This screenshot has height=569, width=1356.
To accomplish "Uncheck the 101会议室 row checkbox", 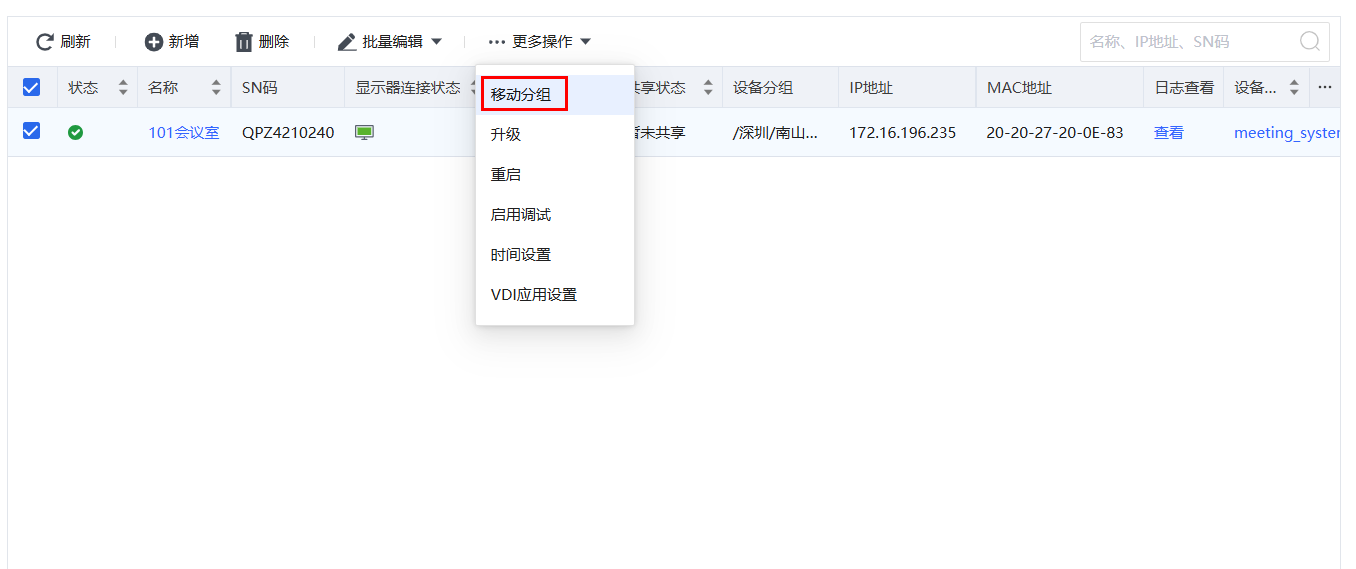I will [x=31, y=131].
